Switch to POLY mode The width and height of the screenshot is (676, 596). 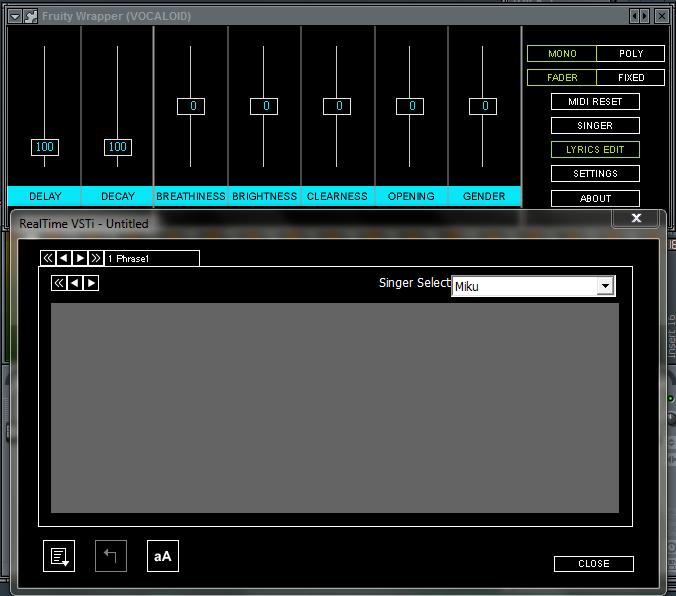[631, 53]
